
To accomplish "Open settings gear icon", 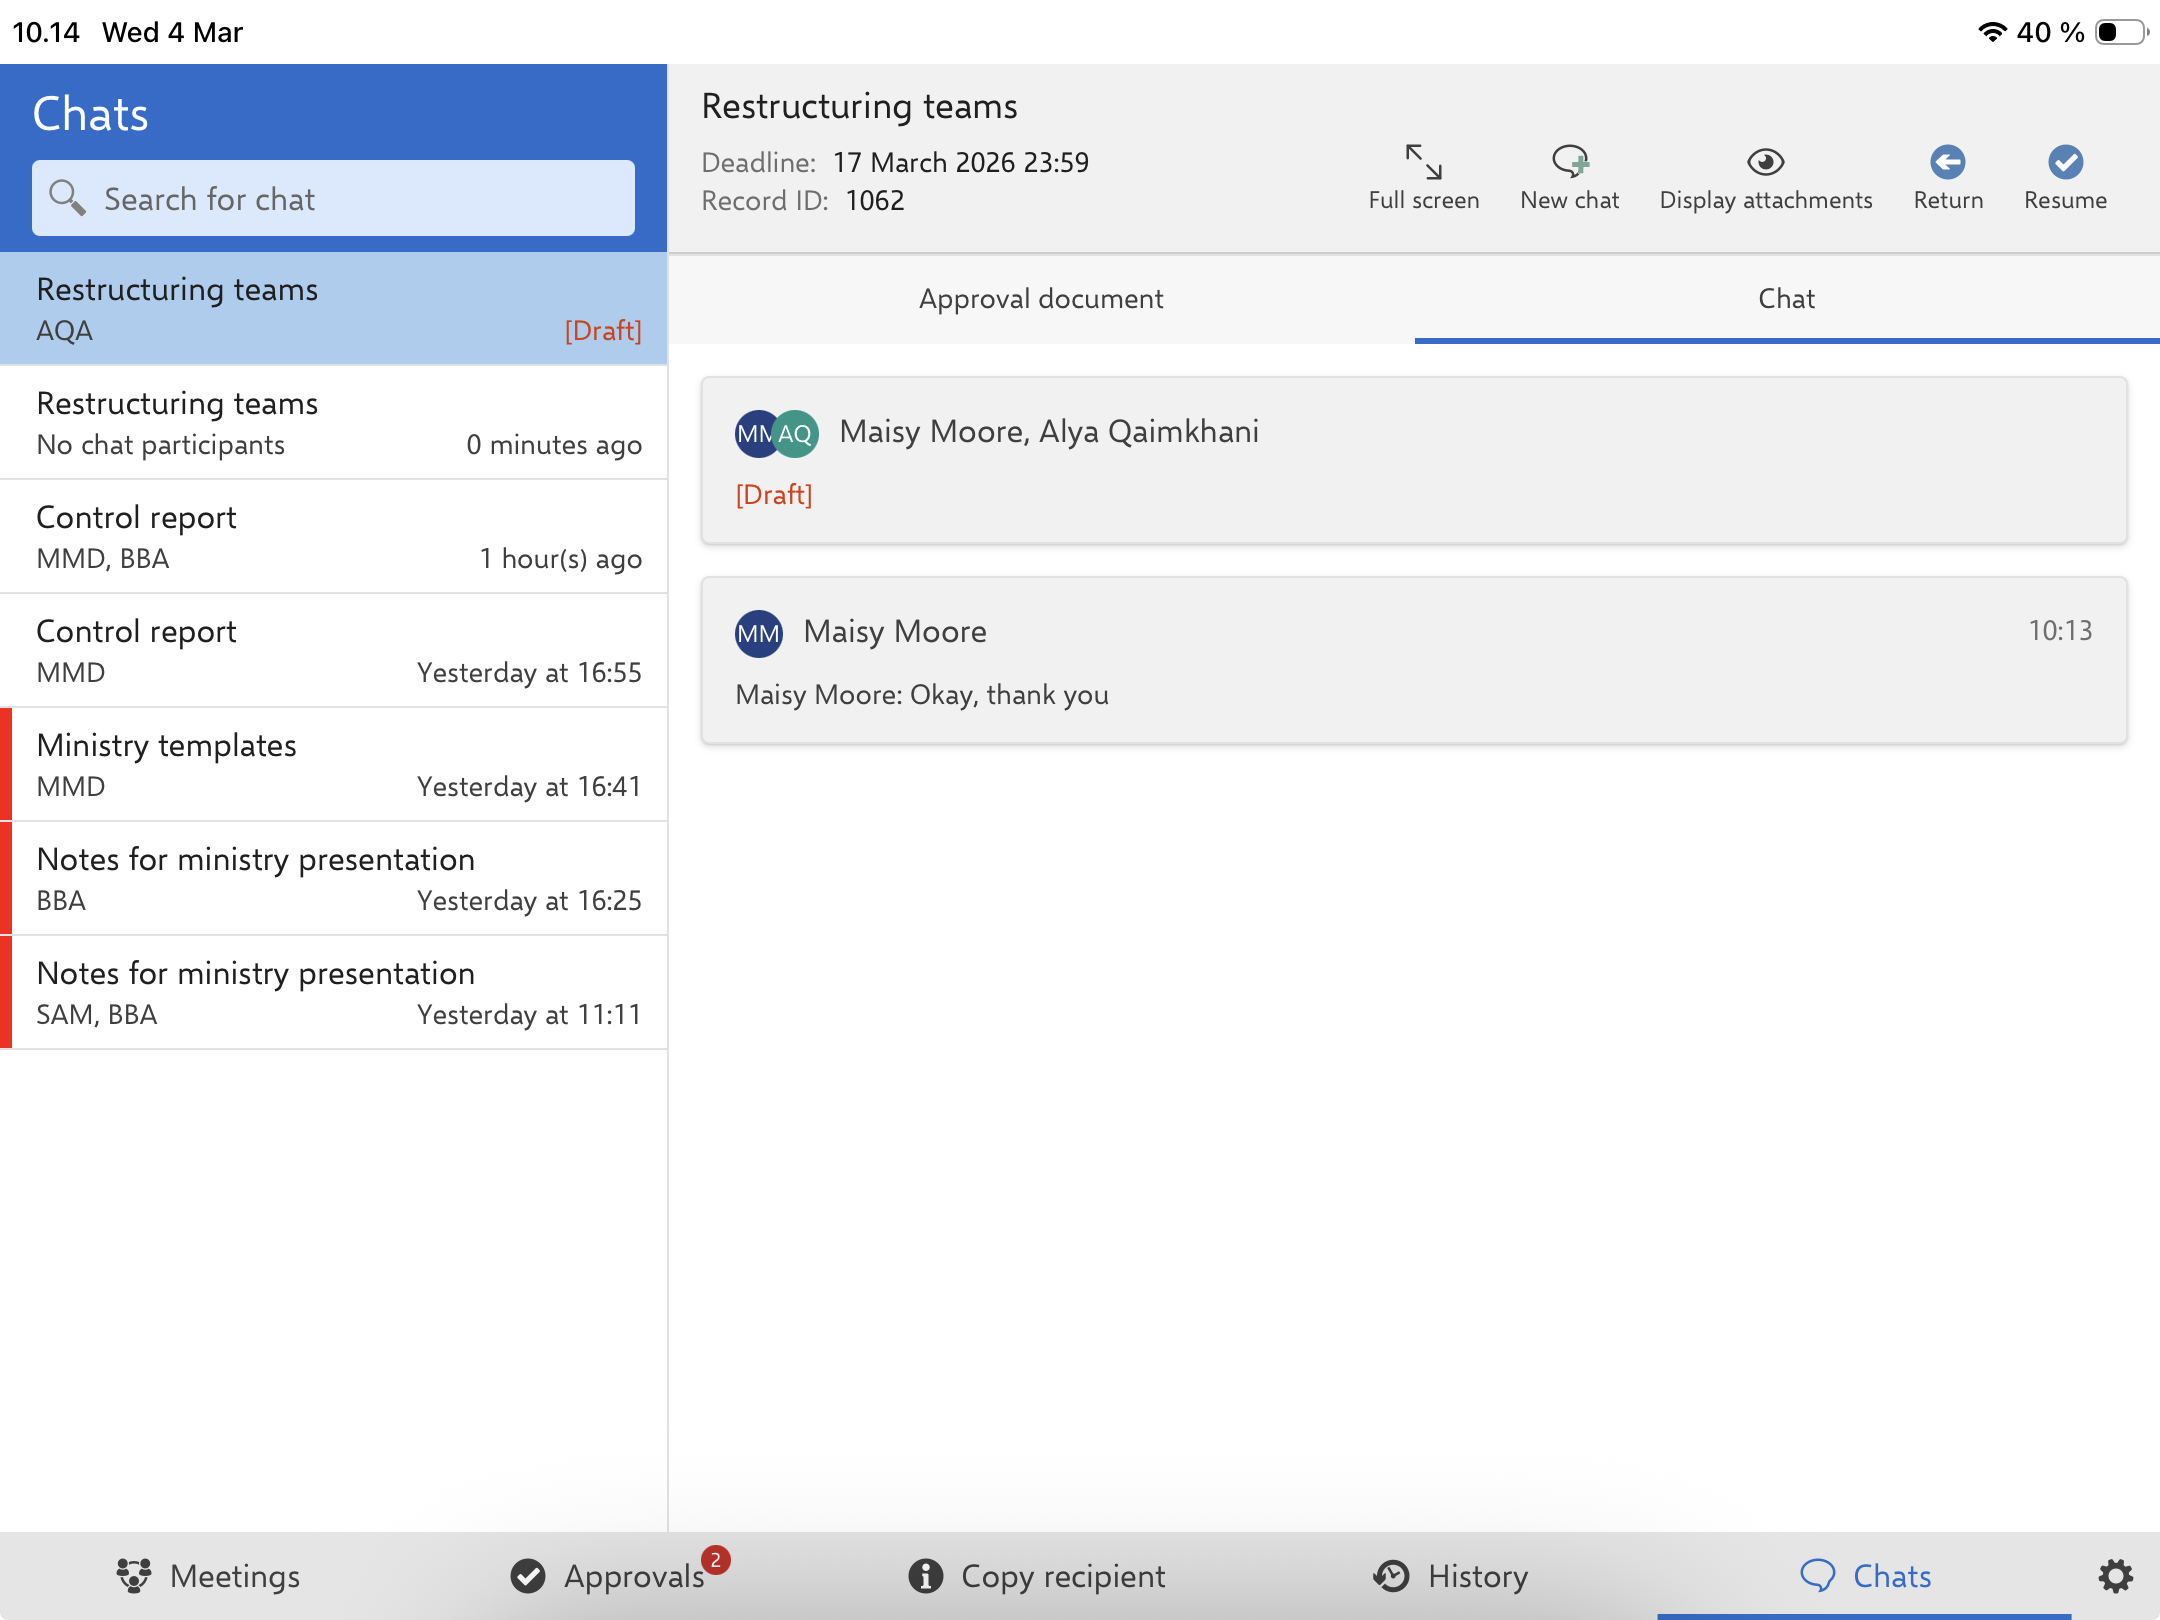I will coord(2115,1576).
